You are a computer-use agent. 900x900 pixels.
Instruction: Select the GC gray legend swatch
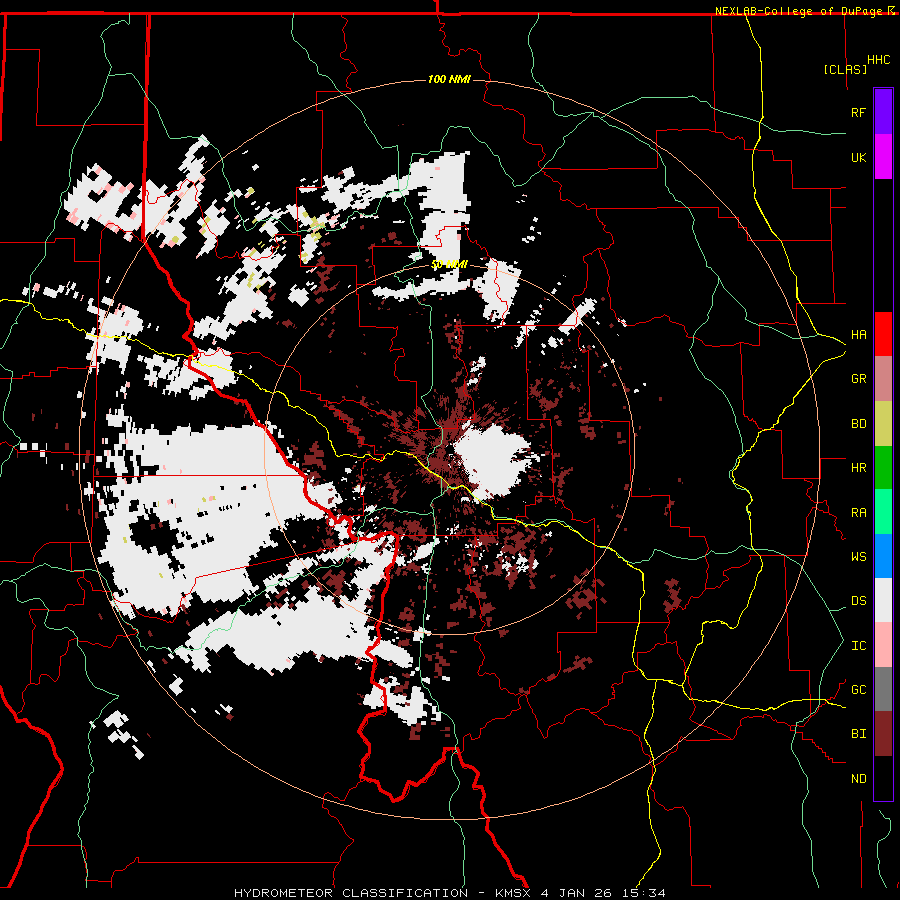pos(883,689)
